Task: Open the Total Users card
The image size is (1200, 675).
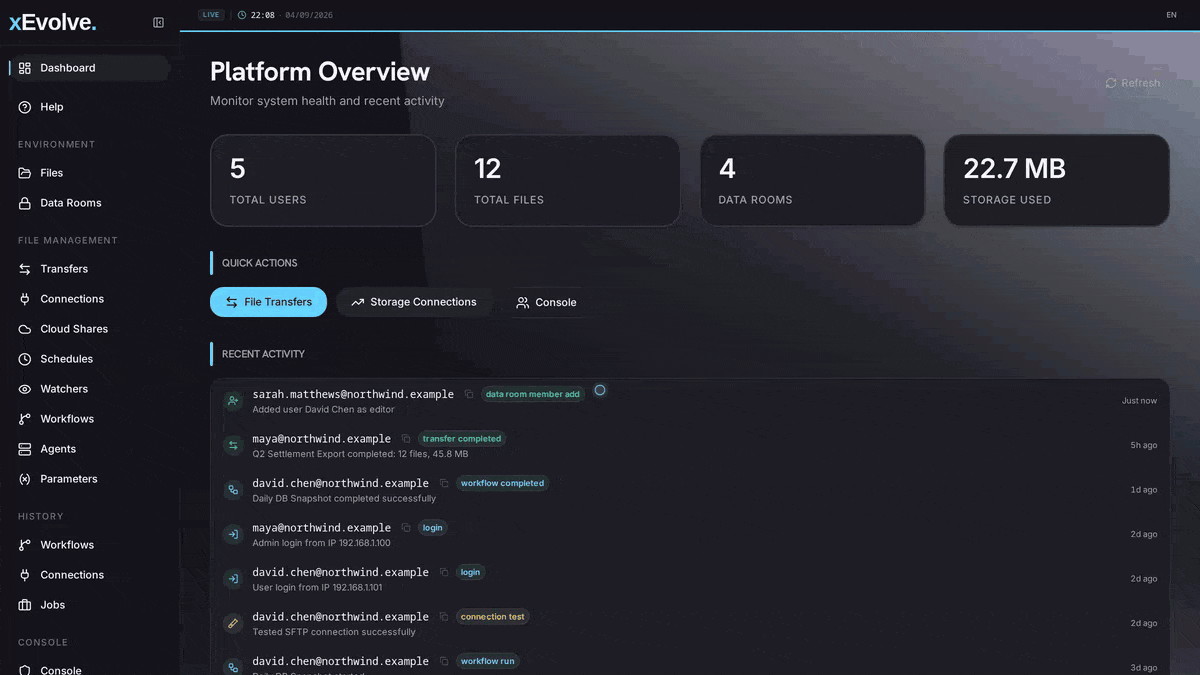Action: [323, 180]
